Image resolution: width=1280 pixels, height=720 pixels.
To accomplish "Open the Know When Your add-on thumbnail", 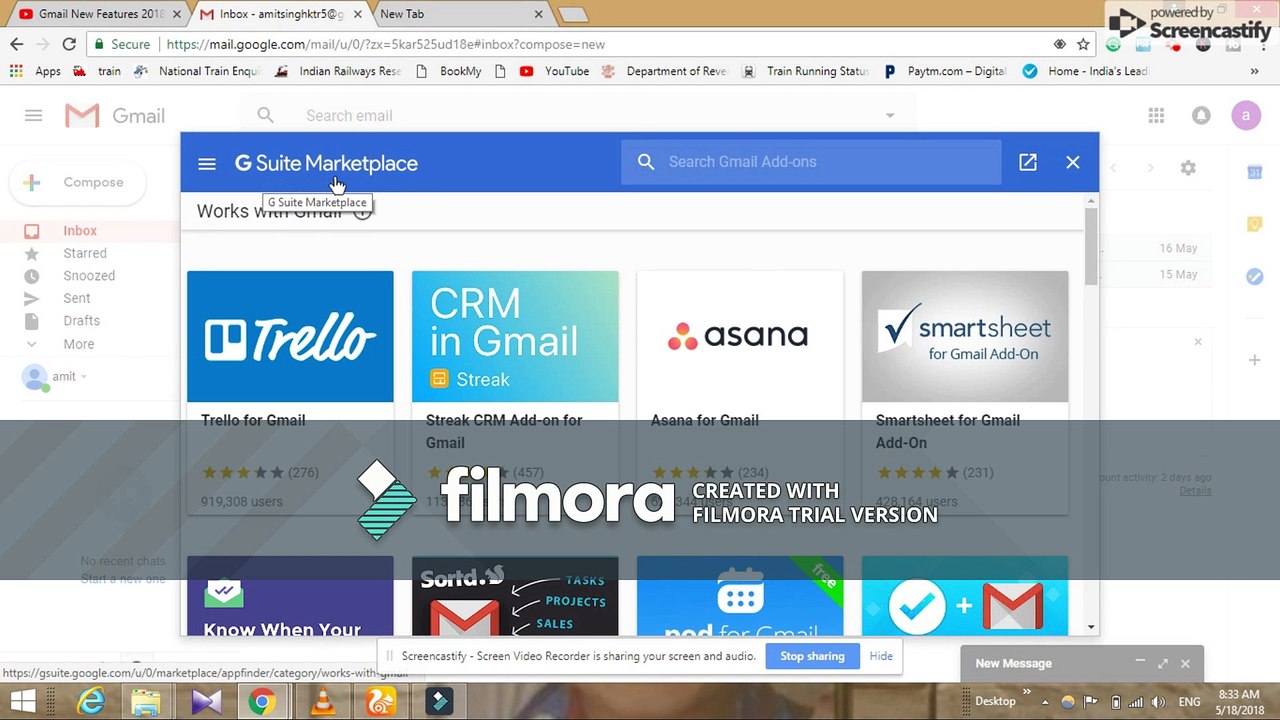I will pyautogui.click(x=290, y=596).
